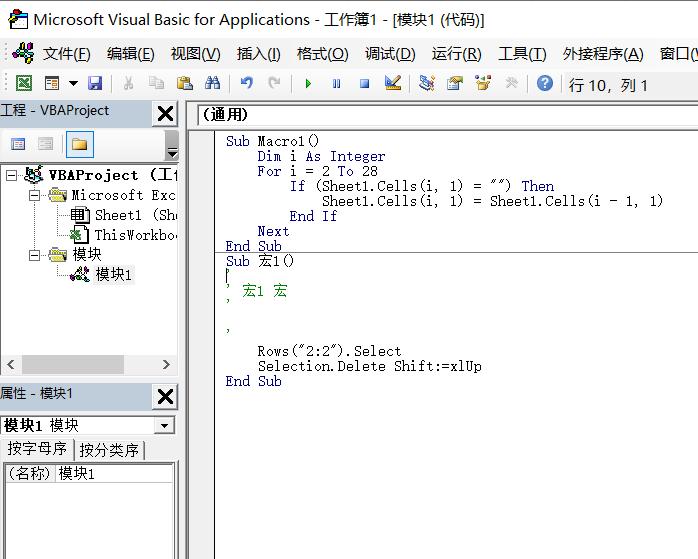The width and height of the screenshot is (698, 559).
Task: Click the Sub Macro1() code line
Action: coord(272,142)
